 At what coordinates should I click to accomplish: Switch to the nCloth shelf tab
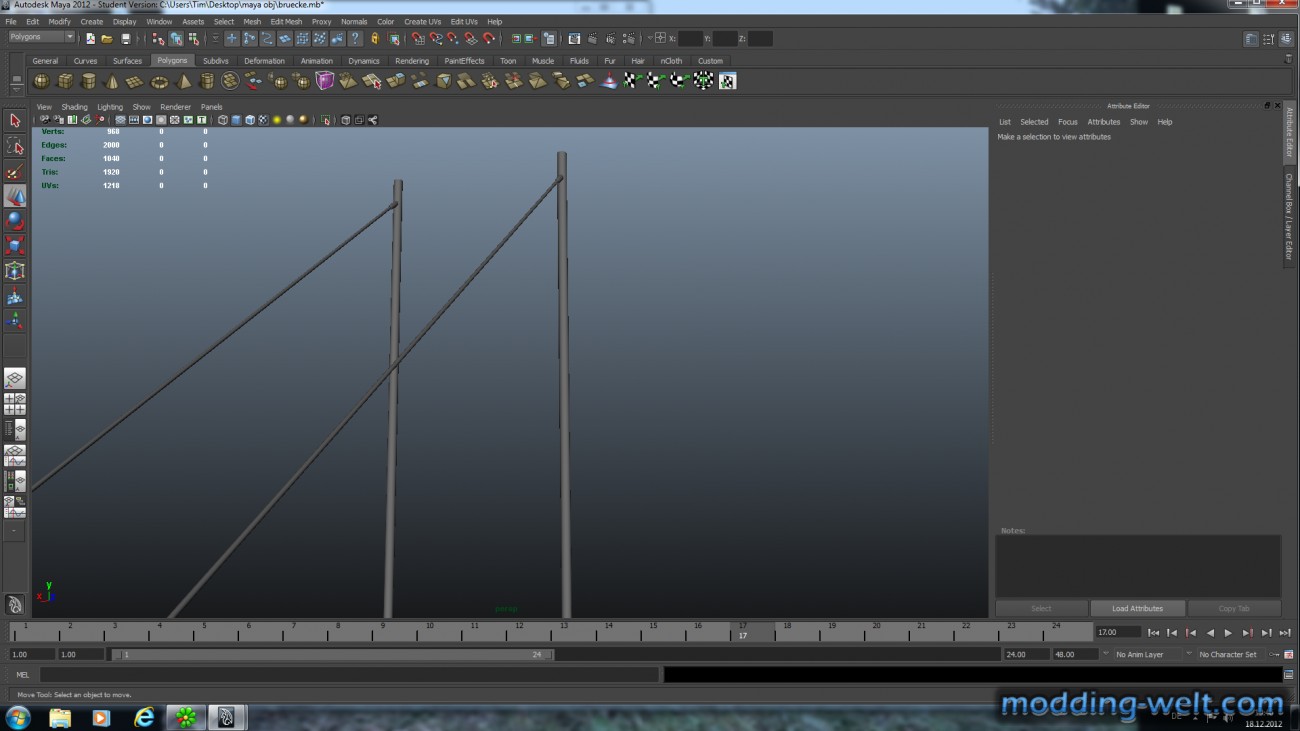(671, 61)
